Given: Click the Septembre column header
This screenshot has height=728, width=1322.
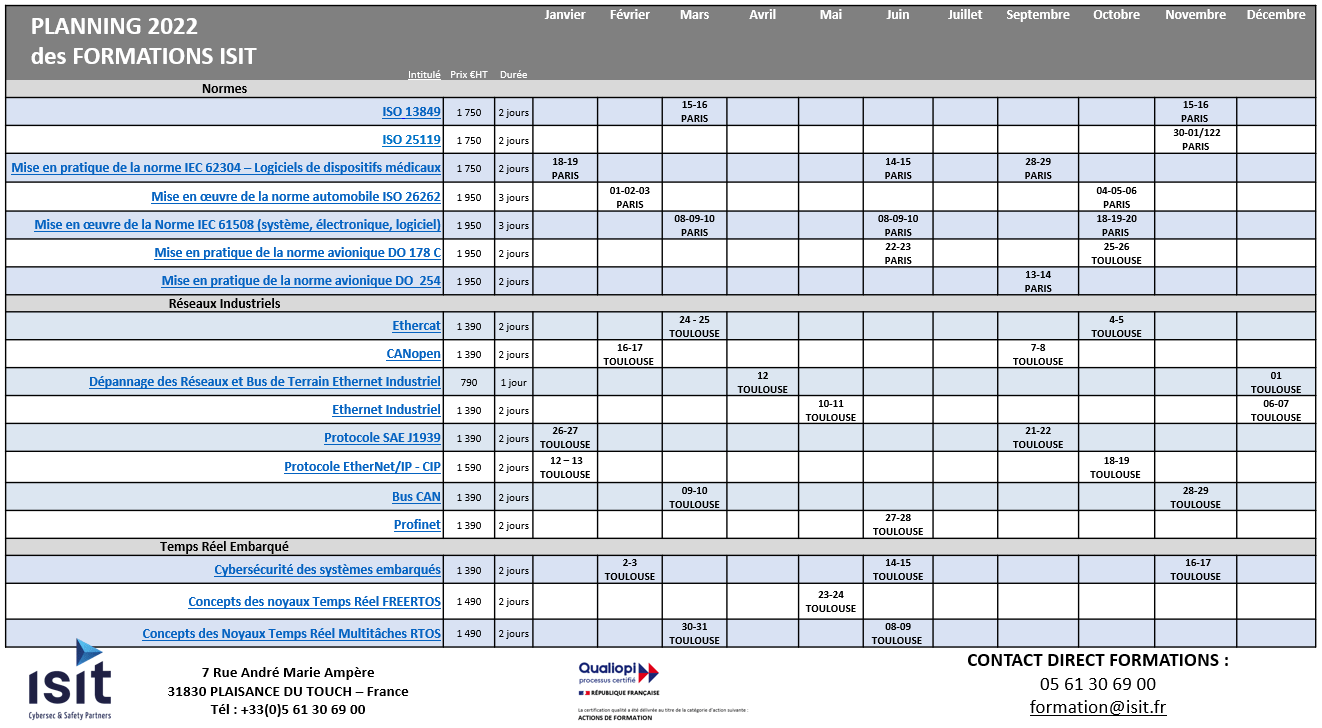Looking at the screenshot, I should click(x=1038, y=15).
